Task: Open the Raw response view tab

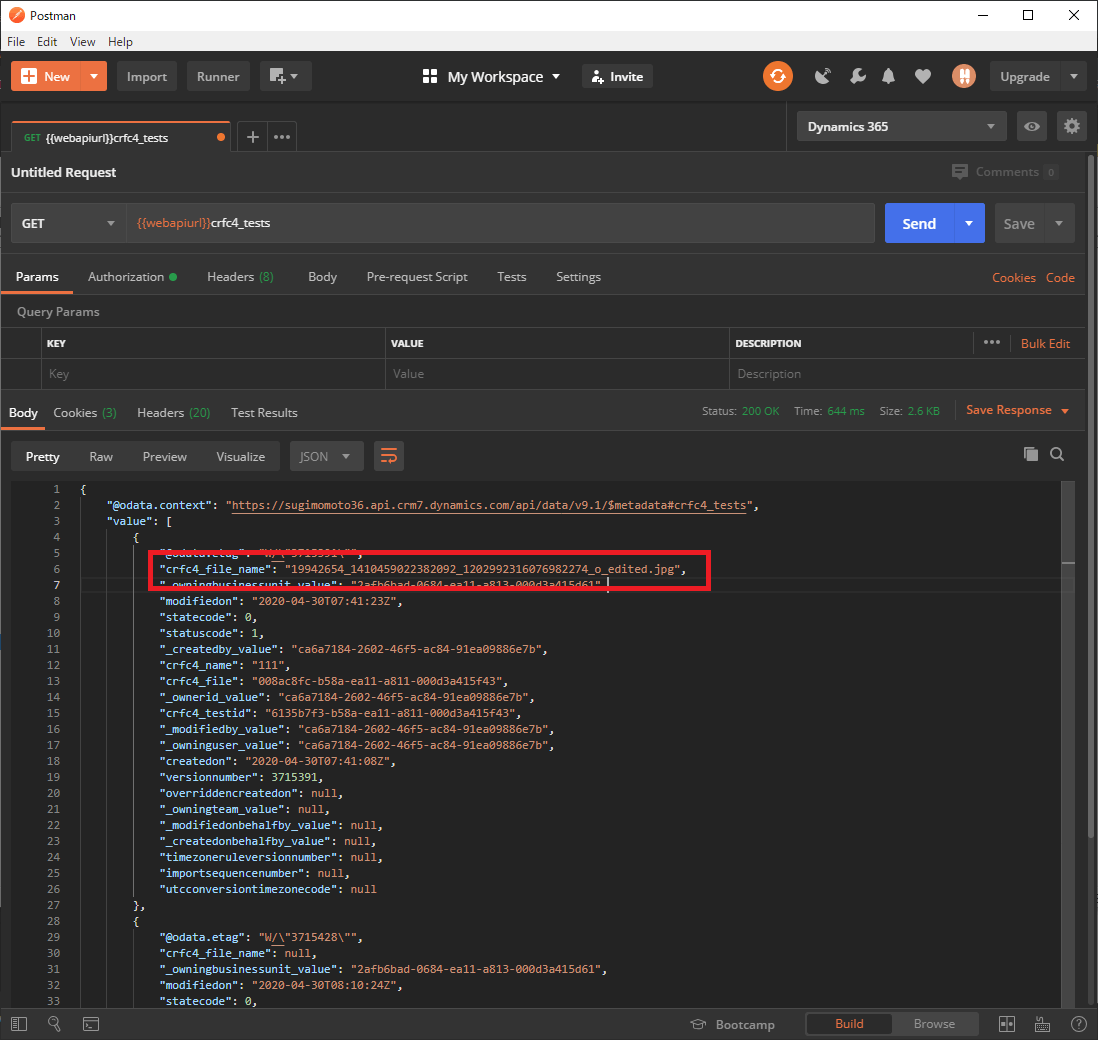Action: click(x=101, y=456)
